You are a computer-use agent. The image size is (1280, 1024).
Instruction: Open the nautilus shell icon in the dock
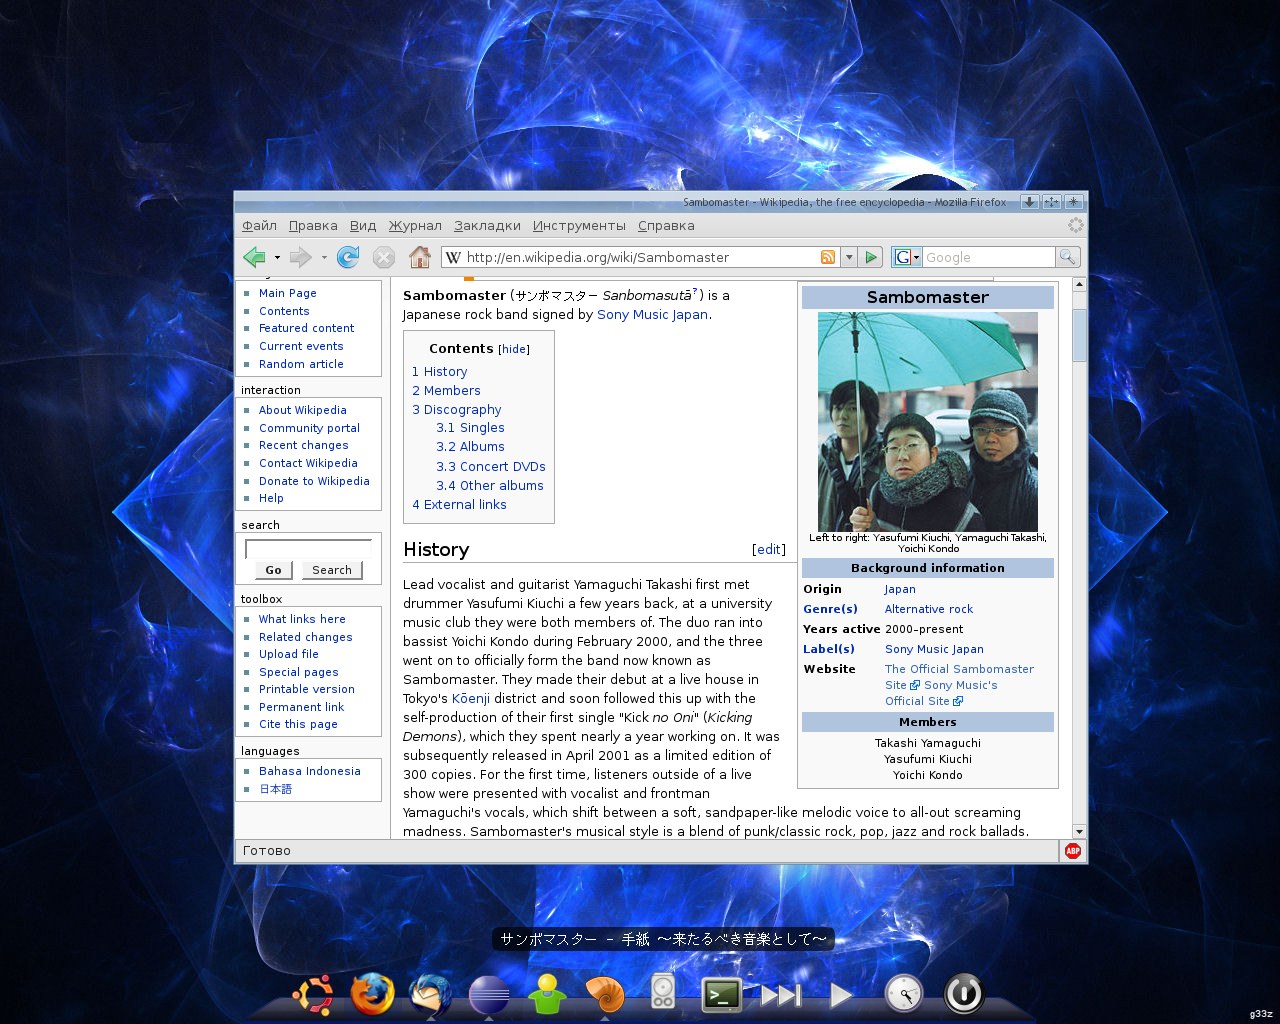tap(605, 994)
